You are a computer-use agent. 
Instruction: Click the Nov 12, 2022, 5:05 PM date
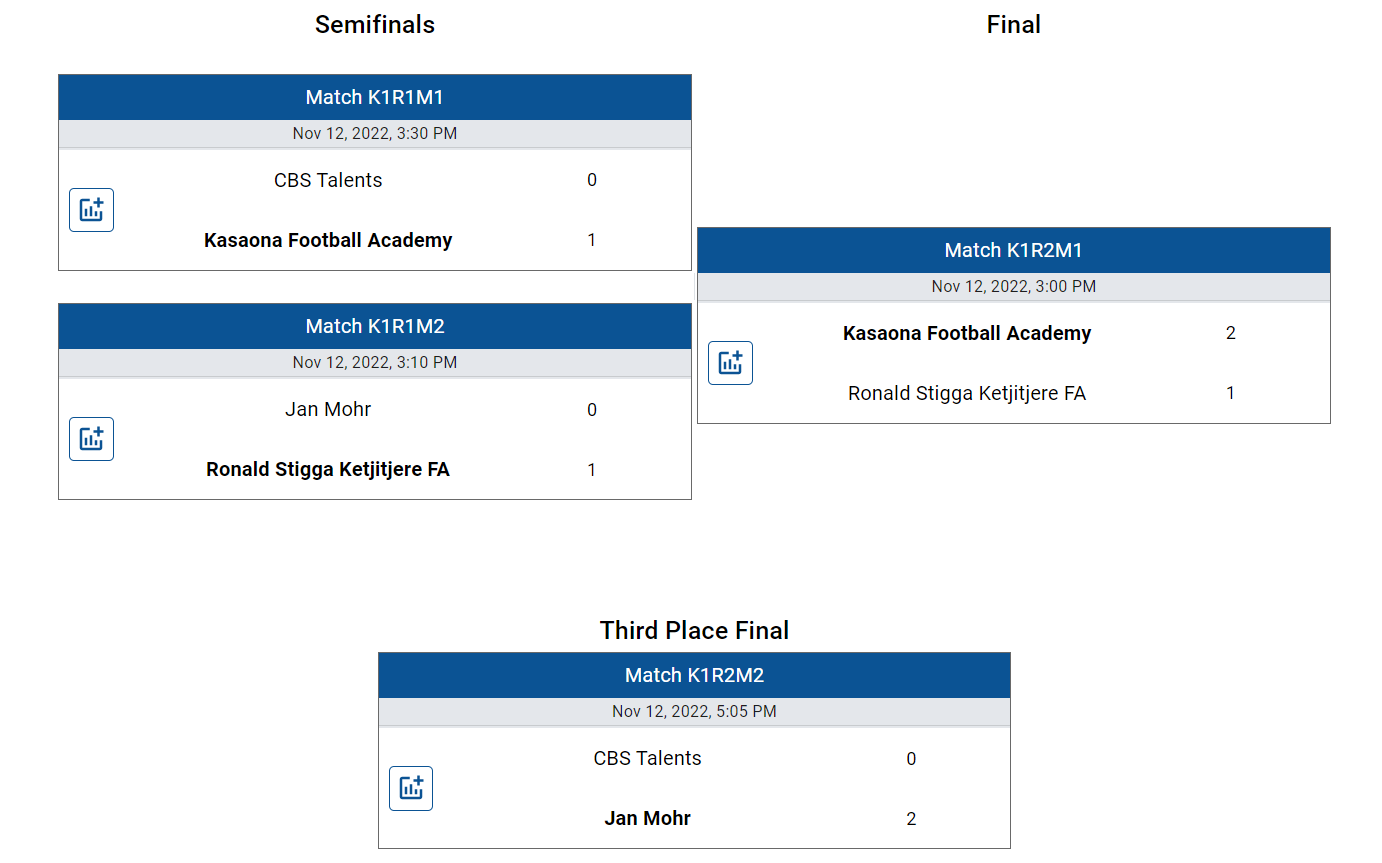coord(694,711)
